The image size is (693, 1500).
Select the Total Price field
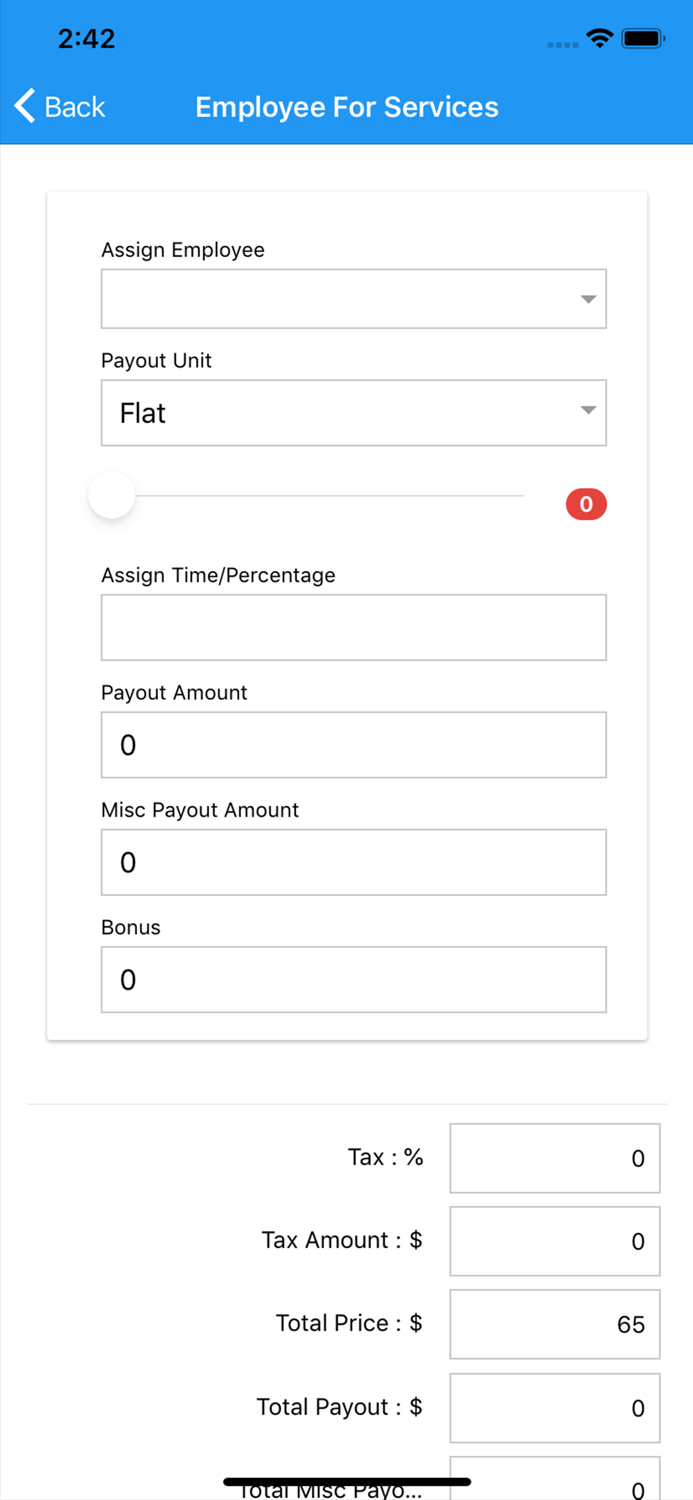554,1324
